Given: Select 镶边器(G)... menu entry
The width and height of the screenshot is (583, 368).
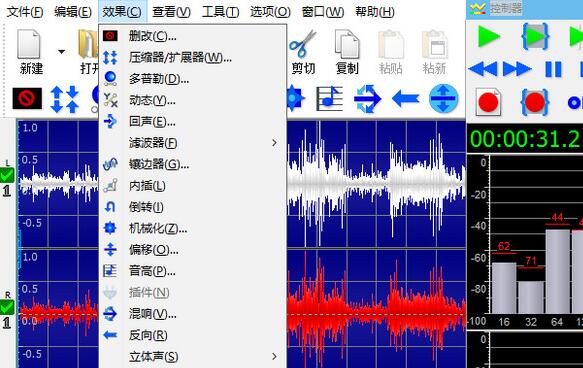Looking at the screenshot, I should click(193, 164).
